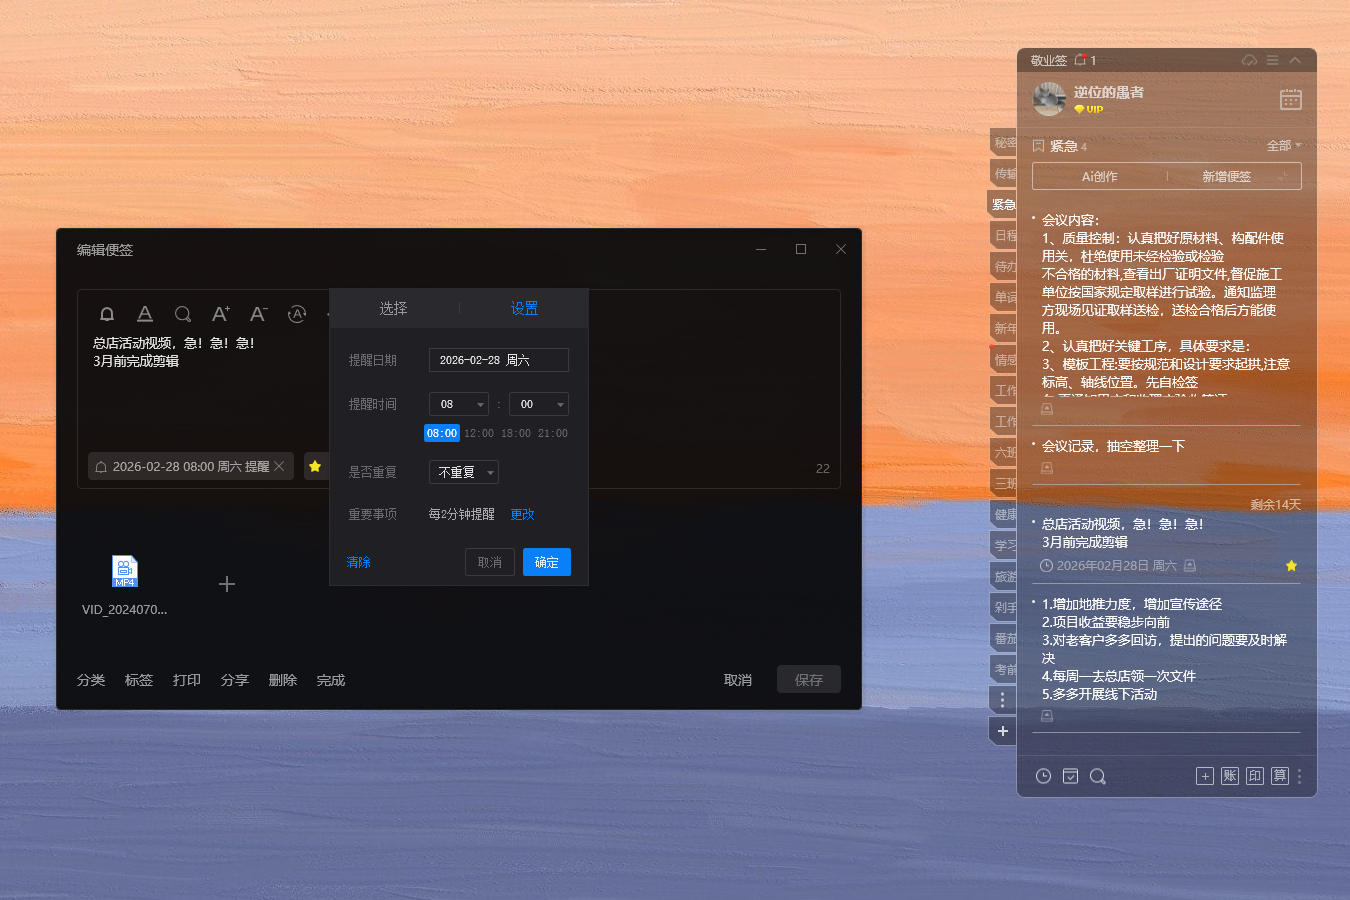Decrease font size with the A- icon
Image resolution: width=1350 pixels, height=900 pixels.
click(258, 313)
